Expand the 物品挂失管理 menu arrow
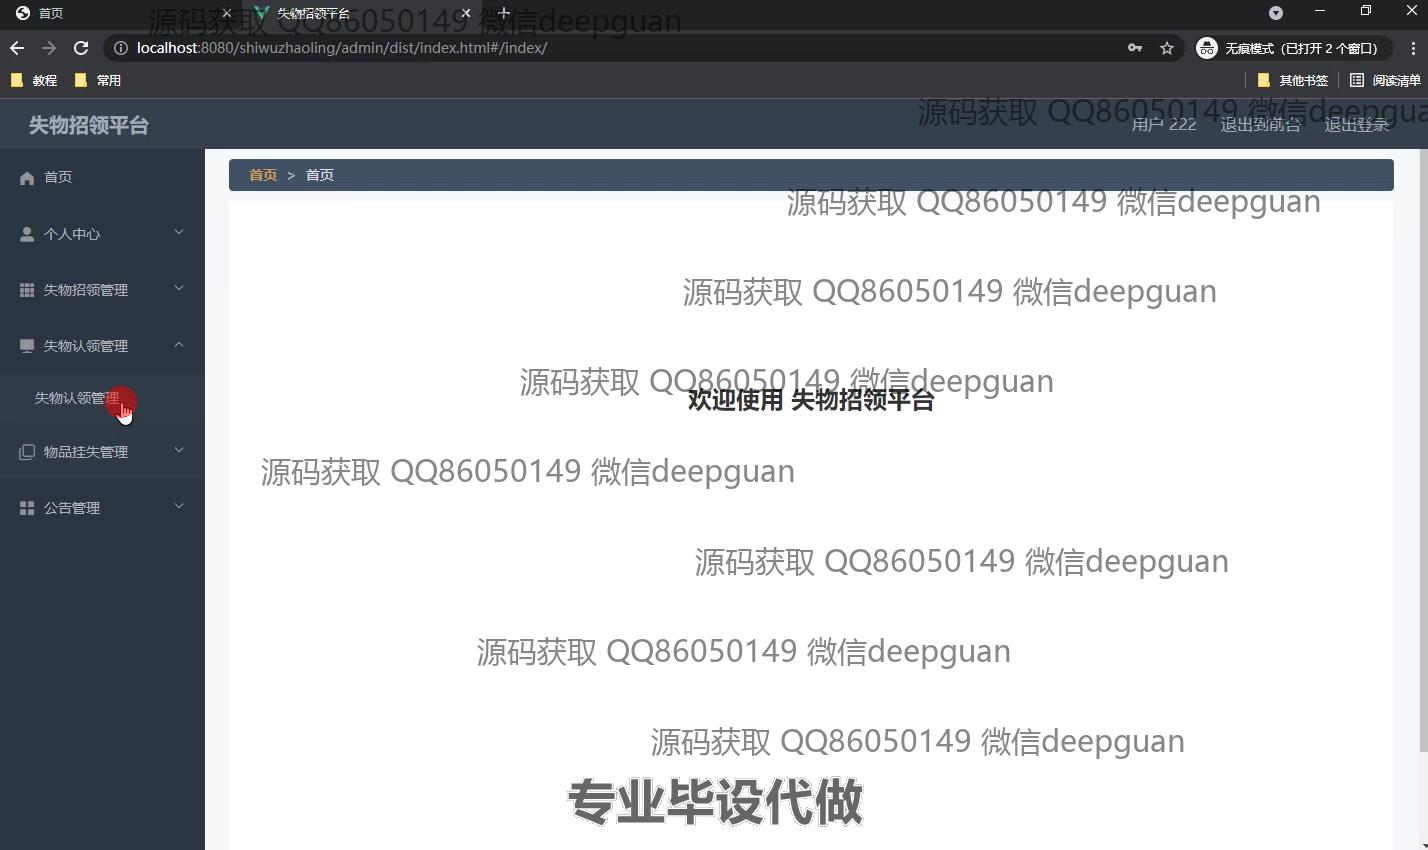Image resolution: width=1428 pixels, height=850 pixels. coord(179,451)
